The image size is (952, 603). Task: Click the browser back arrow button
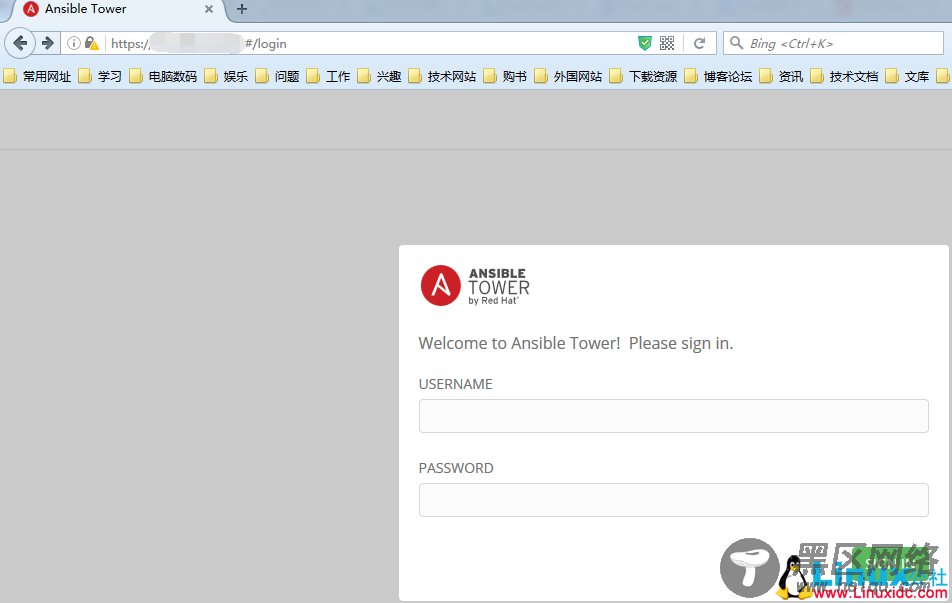20,43
